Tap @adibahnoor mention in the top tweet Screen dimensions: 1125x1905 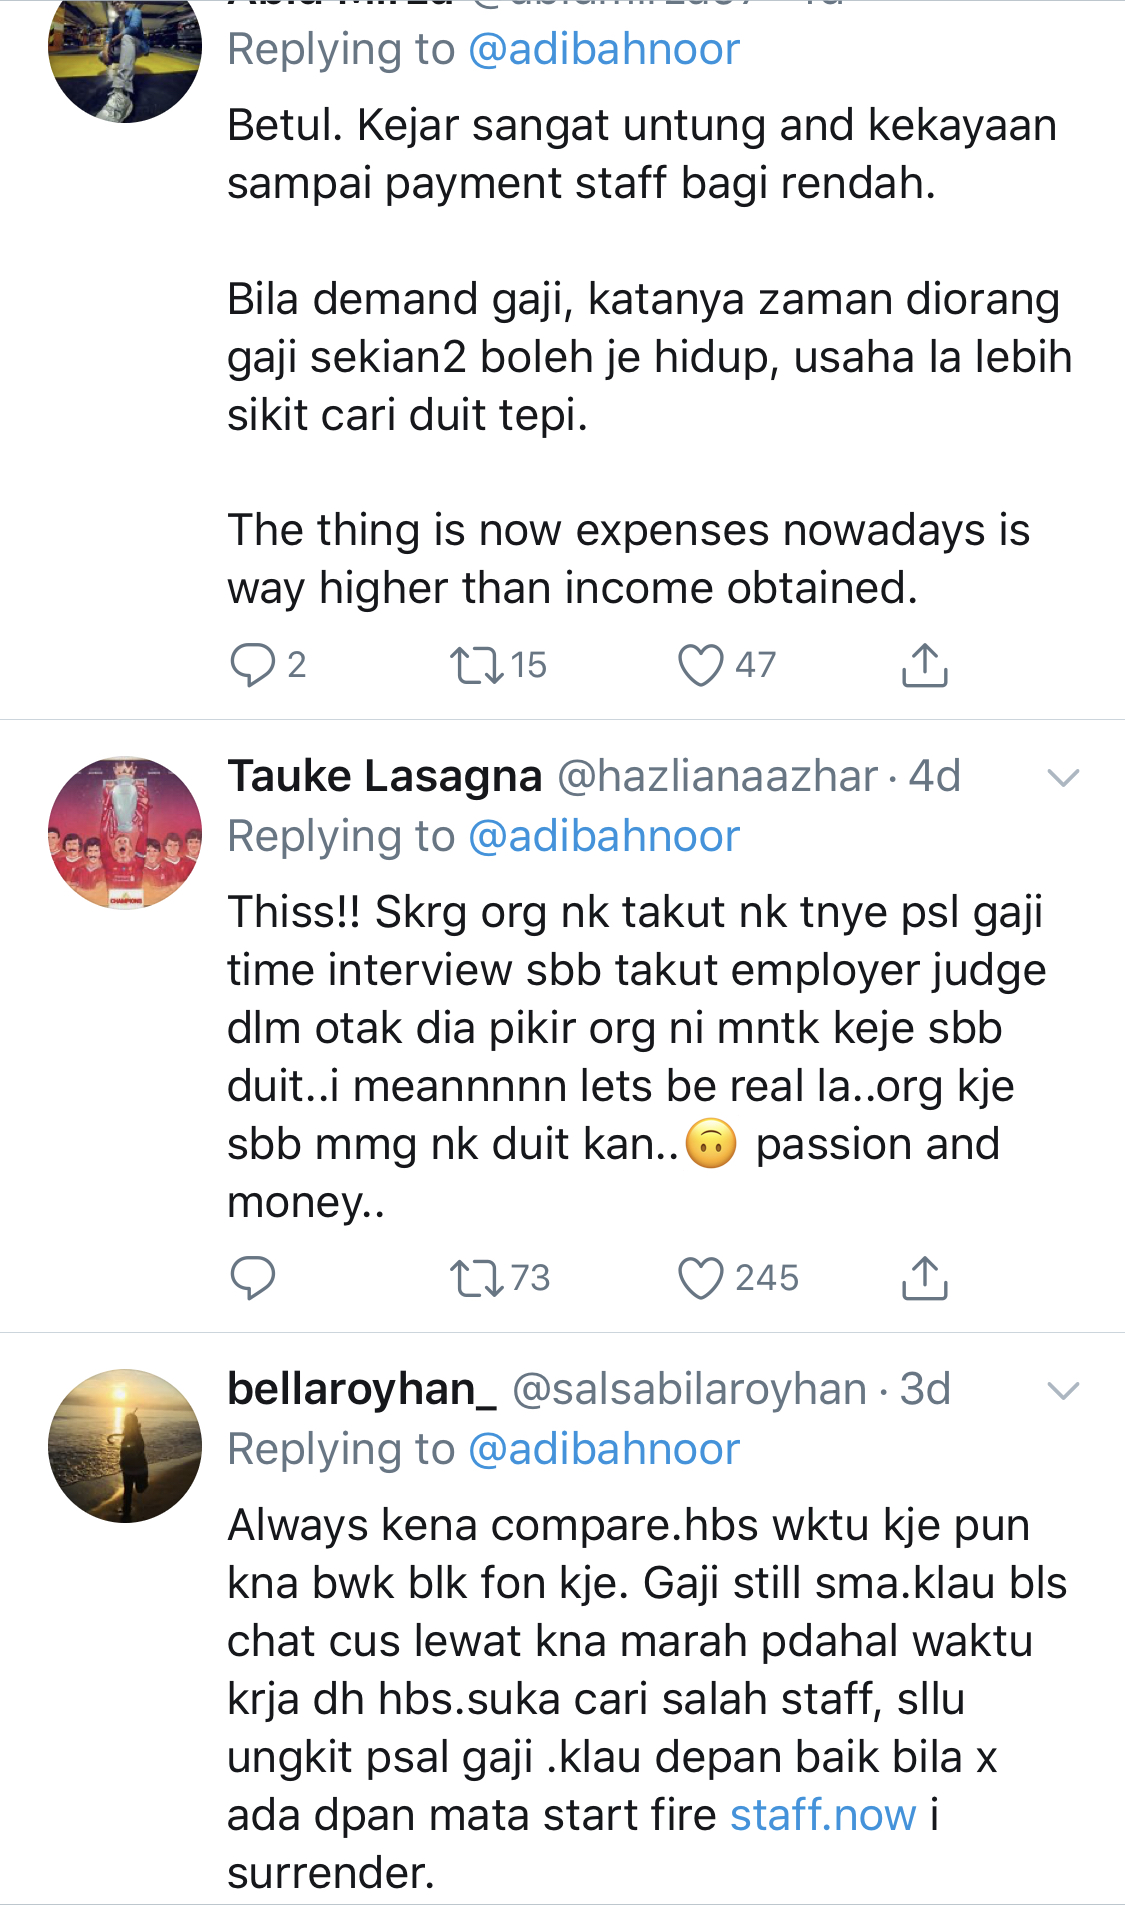point(604,49)
